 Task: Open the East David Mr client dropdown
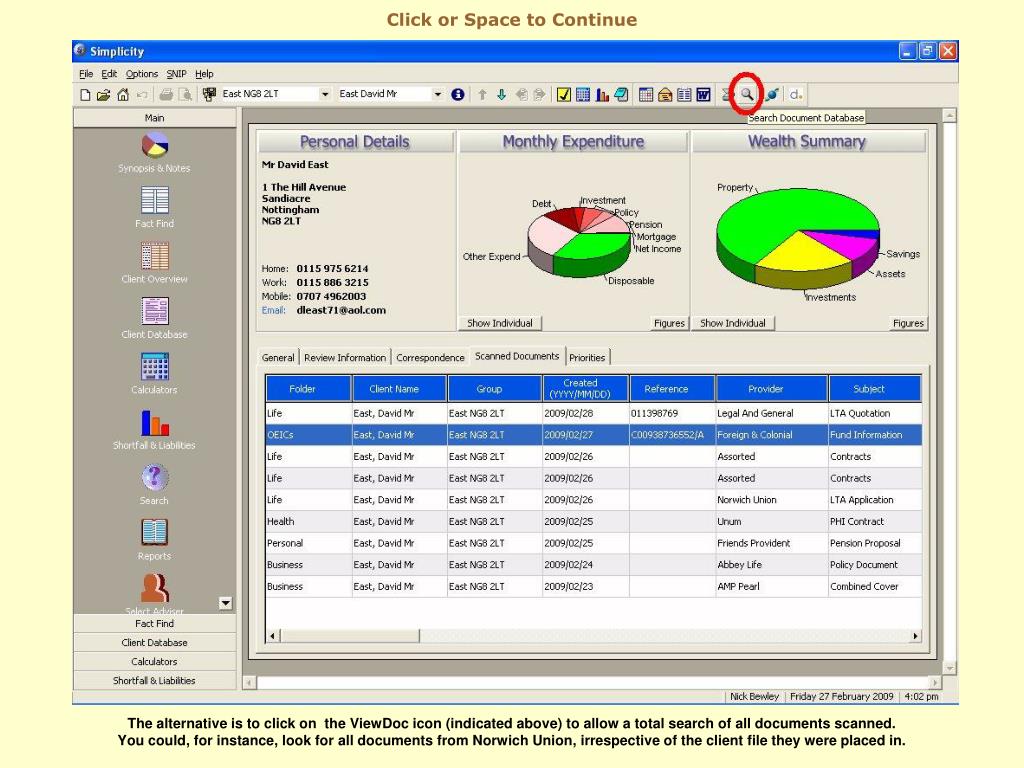(438, 94)
